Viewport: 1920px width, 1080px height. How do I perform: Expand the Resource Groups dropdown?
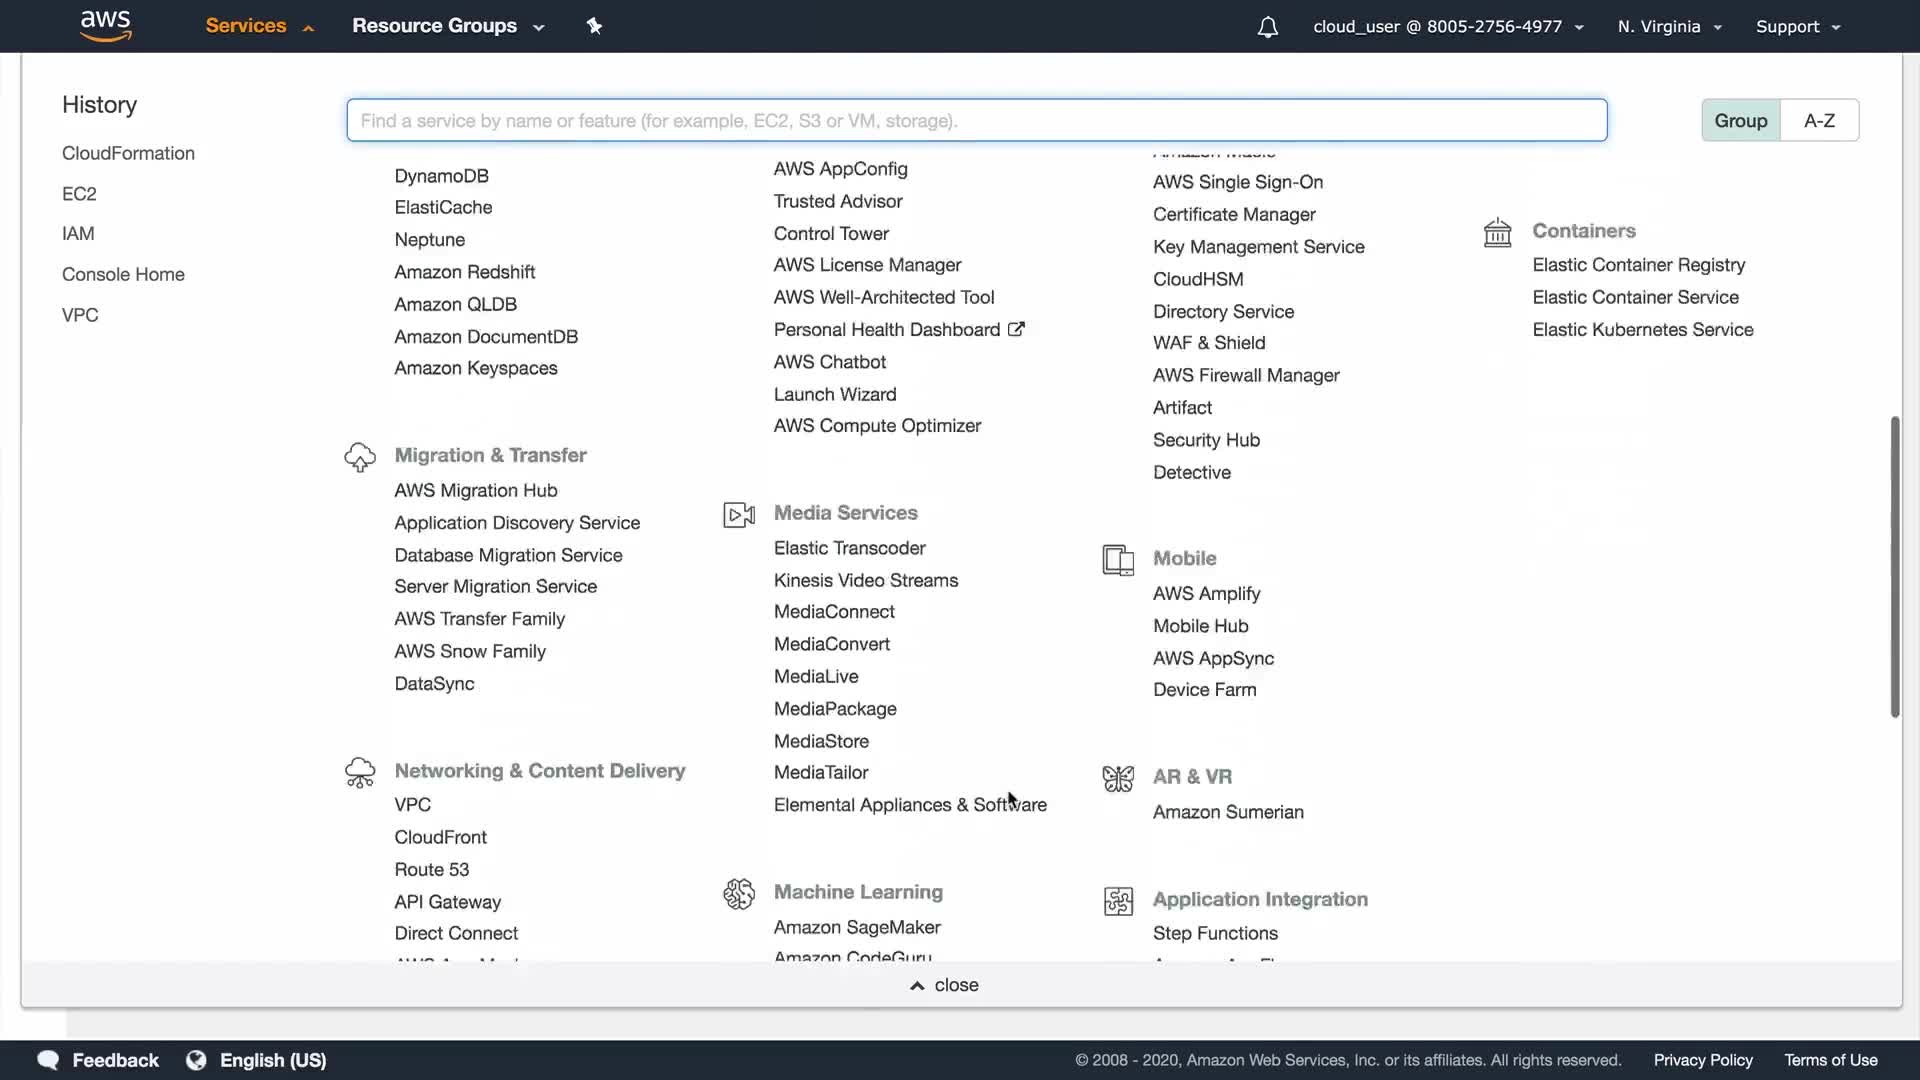point(448,26)
